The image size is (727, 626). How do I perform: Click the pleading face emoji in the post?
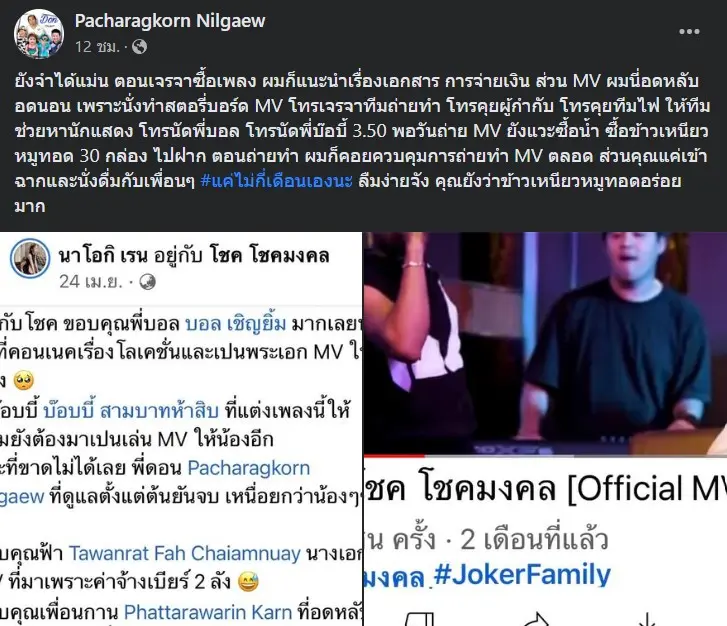point(24,381)
